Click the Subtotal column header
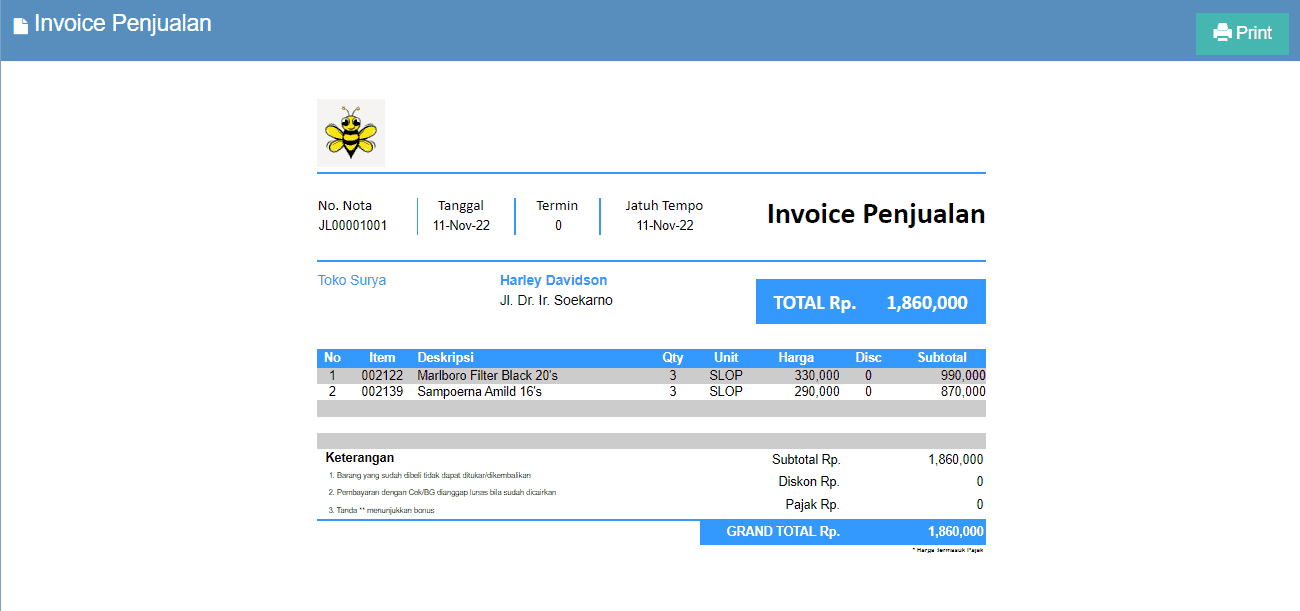The width and height of the screenshot is (1300, 611). (x=942, y=358)
